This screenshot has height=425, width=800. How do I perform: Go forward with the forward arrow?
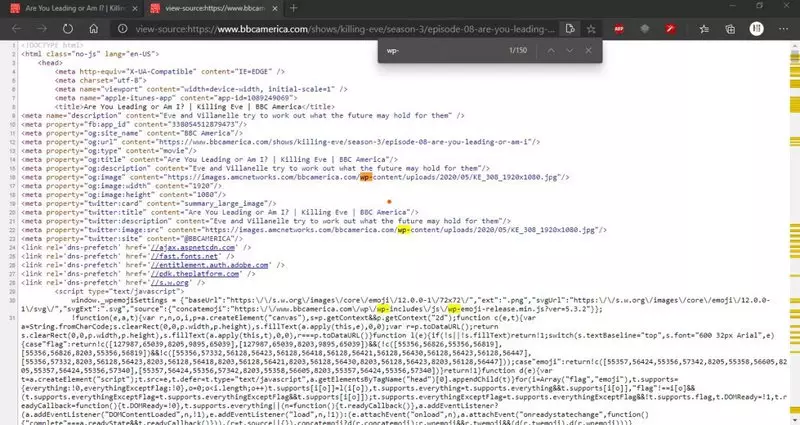click(x=42, y=29)
